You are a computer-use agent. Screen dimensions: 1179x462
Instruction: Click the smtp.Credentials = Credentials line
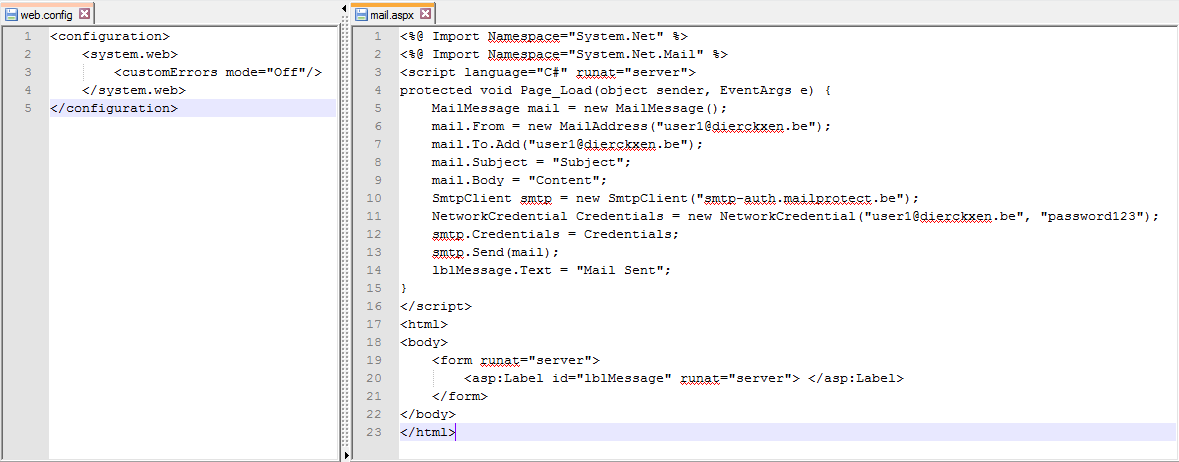coord(555,235)
